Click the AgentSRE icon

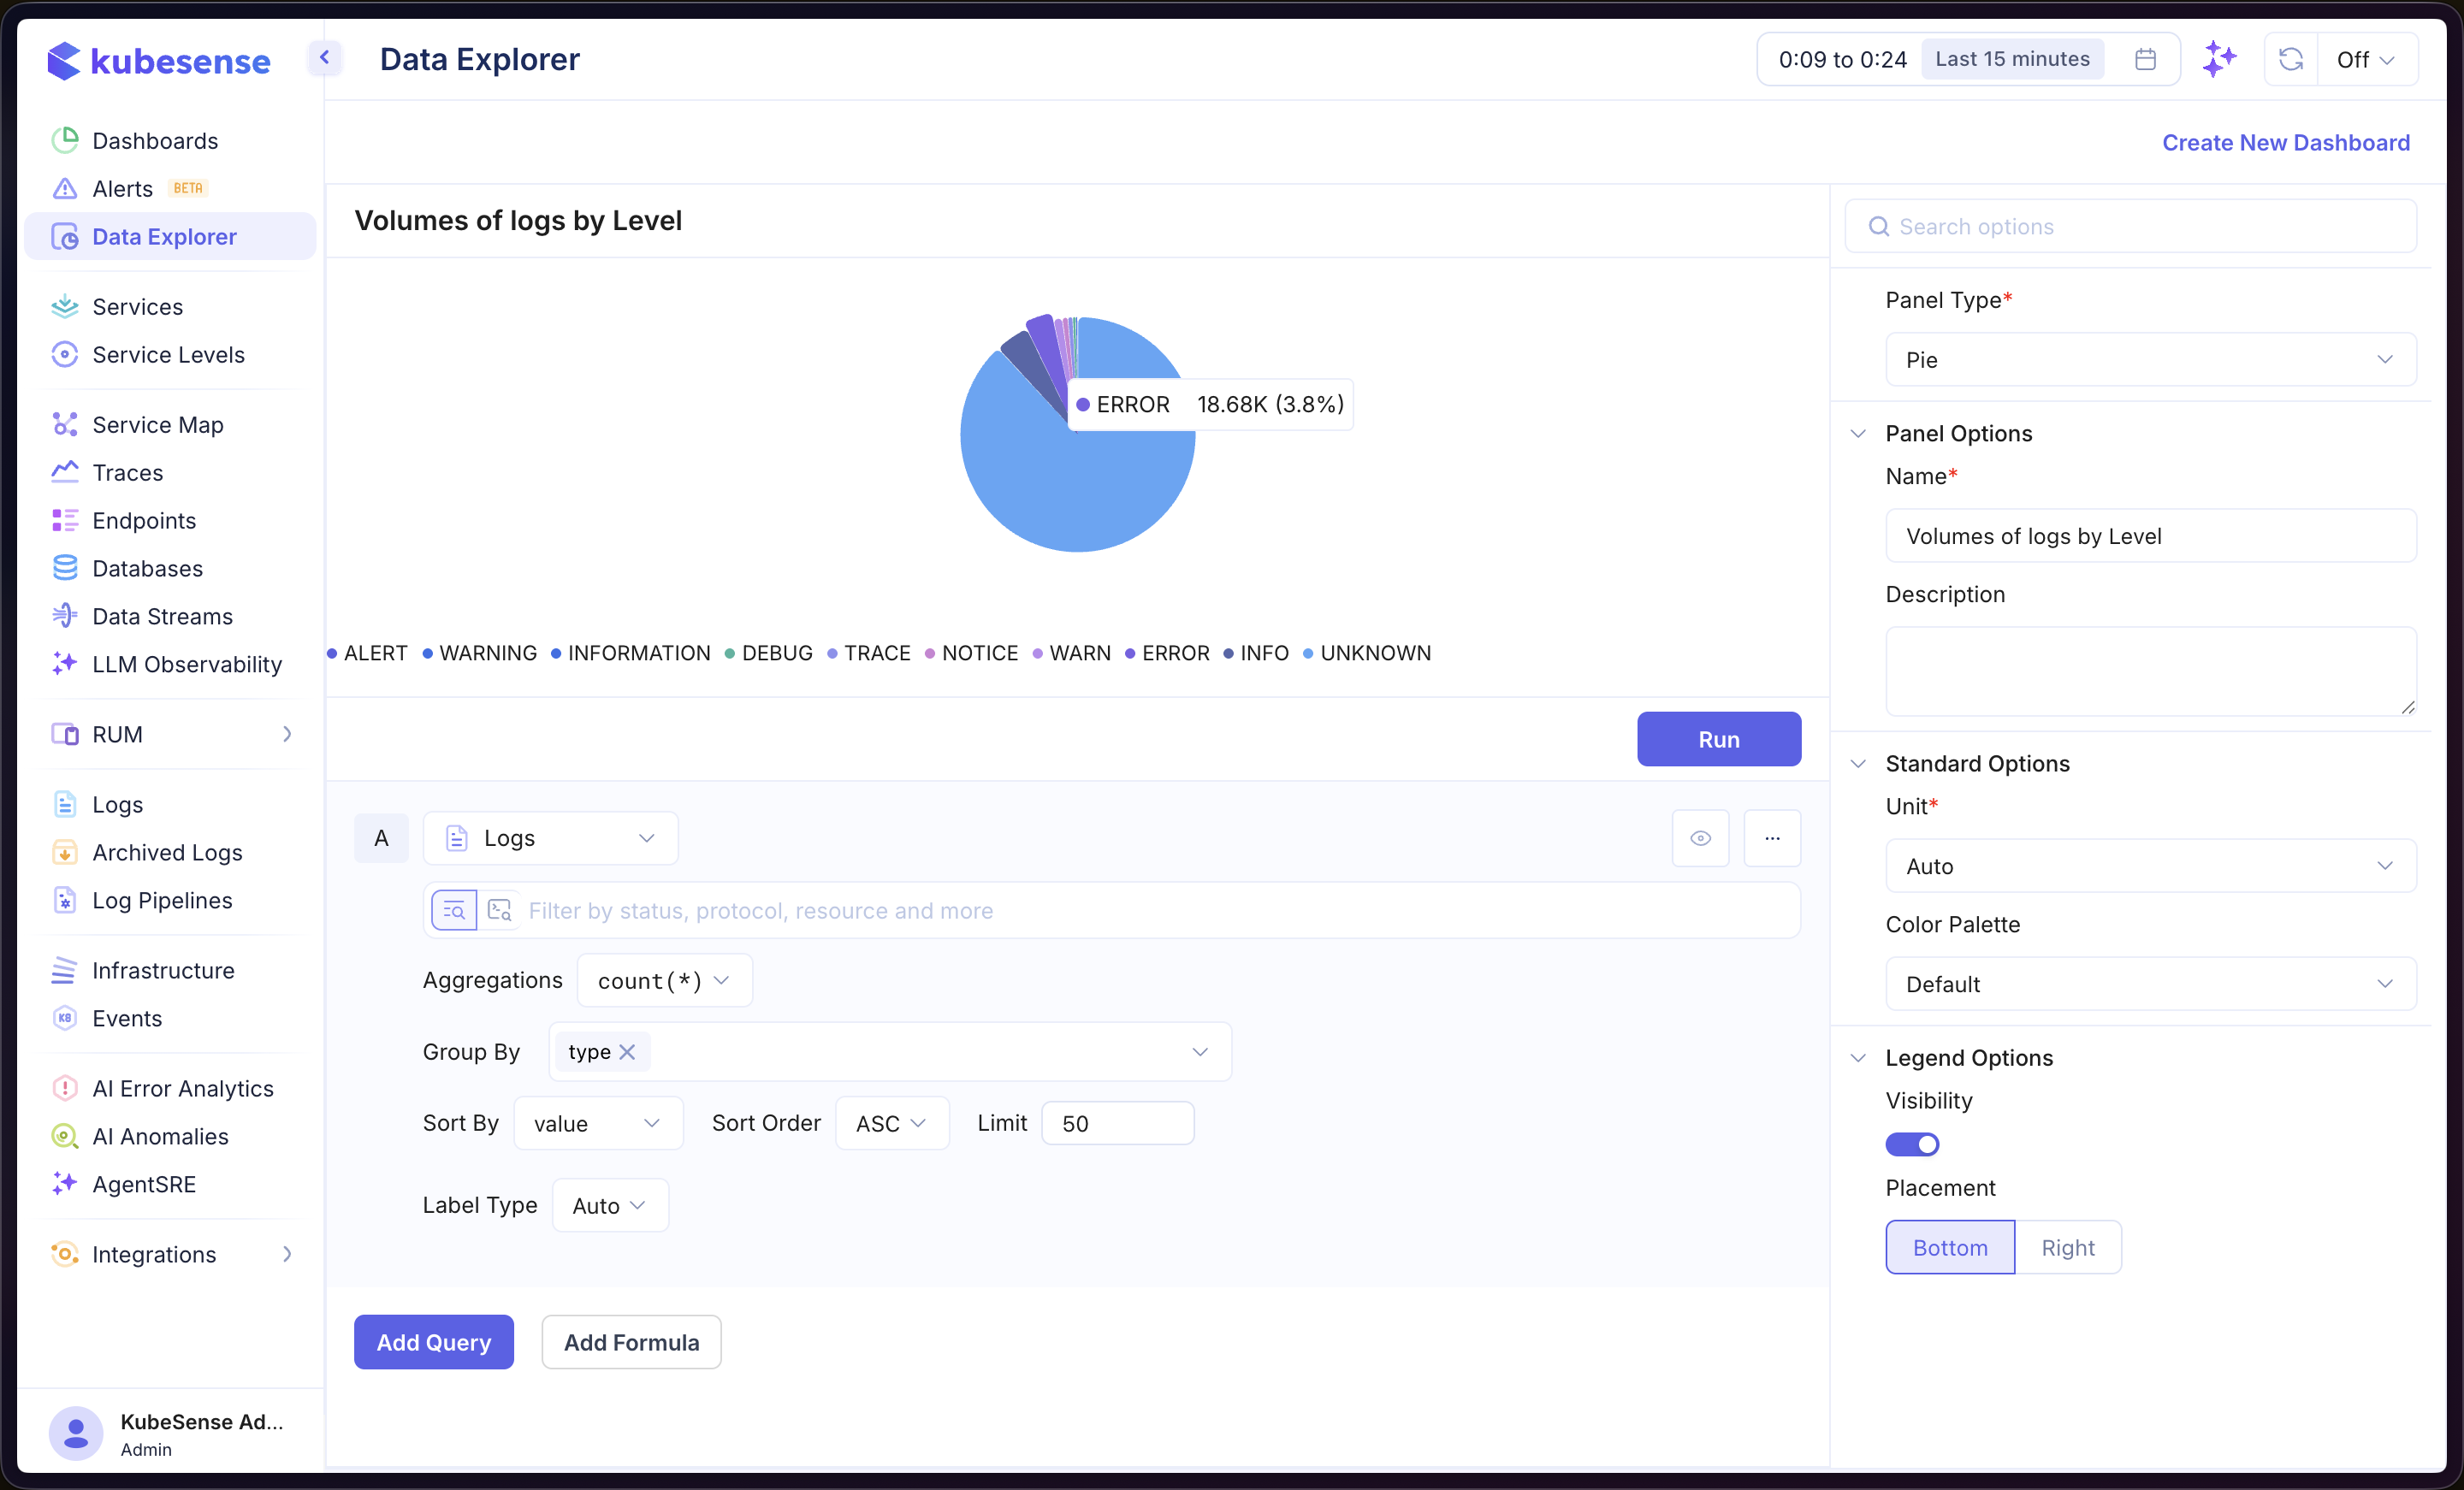(65, 1184)
